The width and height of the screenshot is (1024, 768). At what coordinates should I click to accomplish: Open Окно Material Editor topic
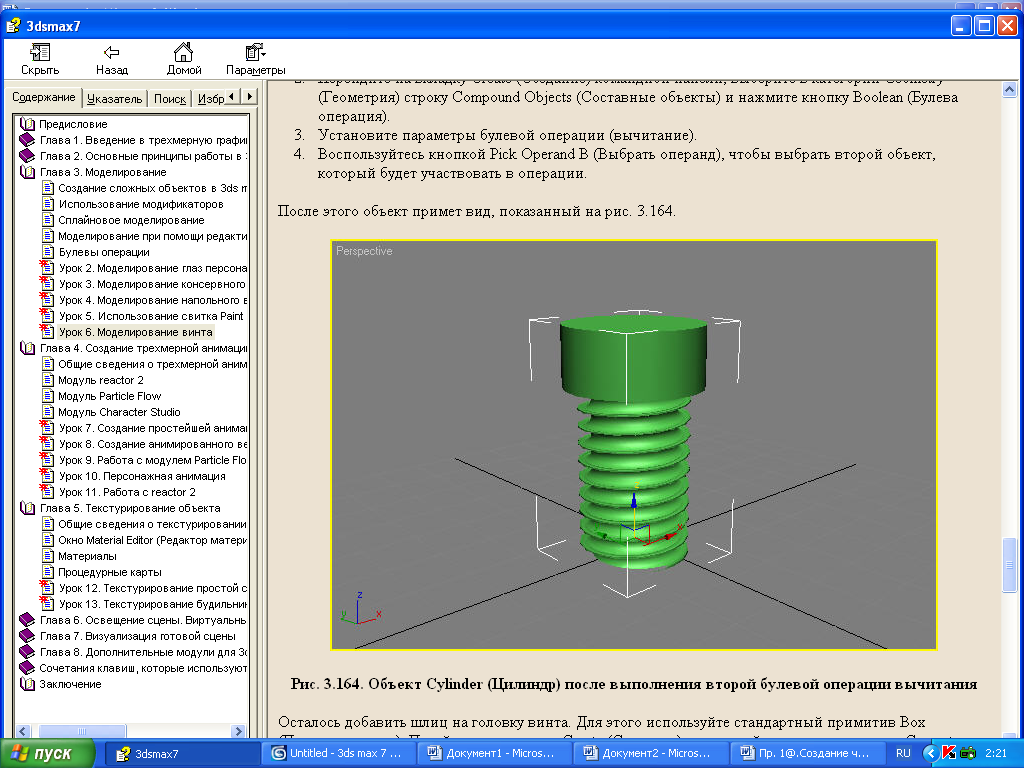click(x=152, y=540)
